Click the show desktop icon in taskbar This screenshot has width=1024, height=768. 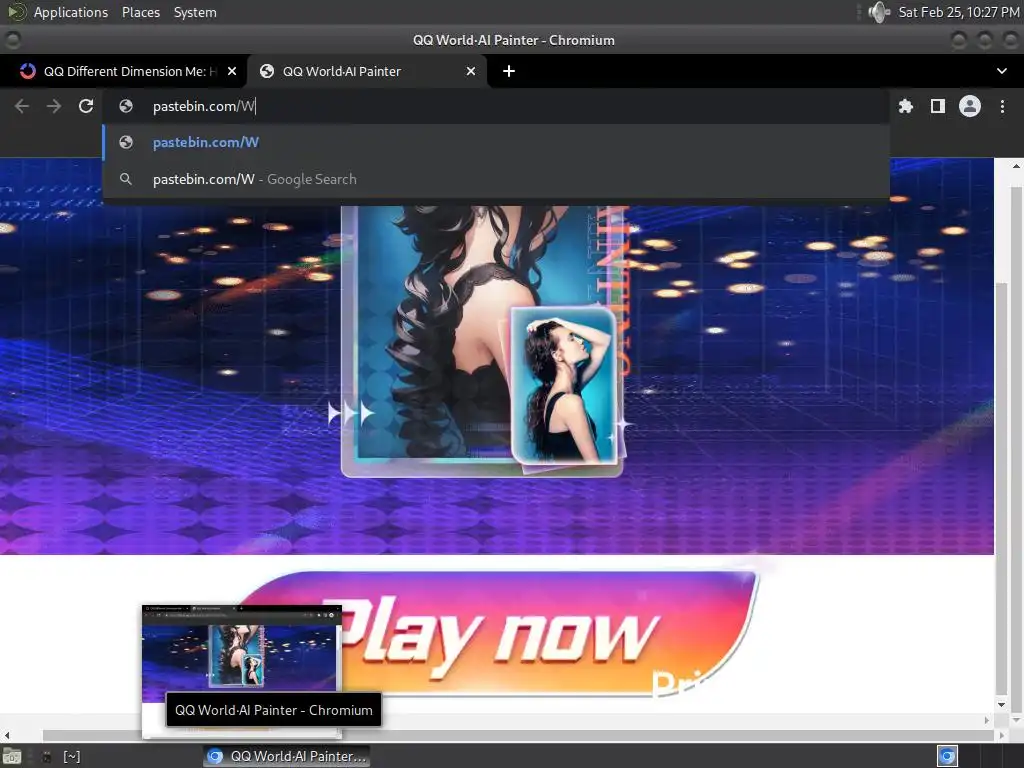click(12, 756)
